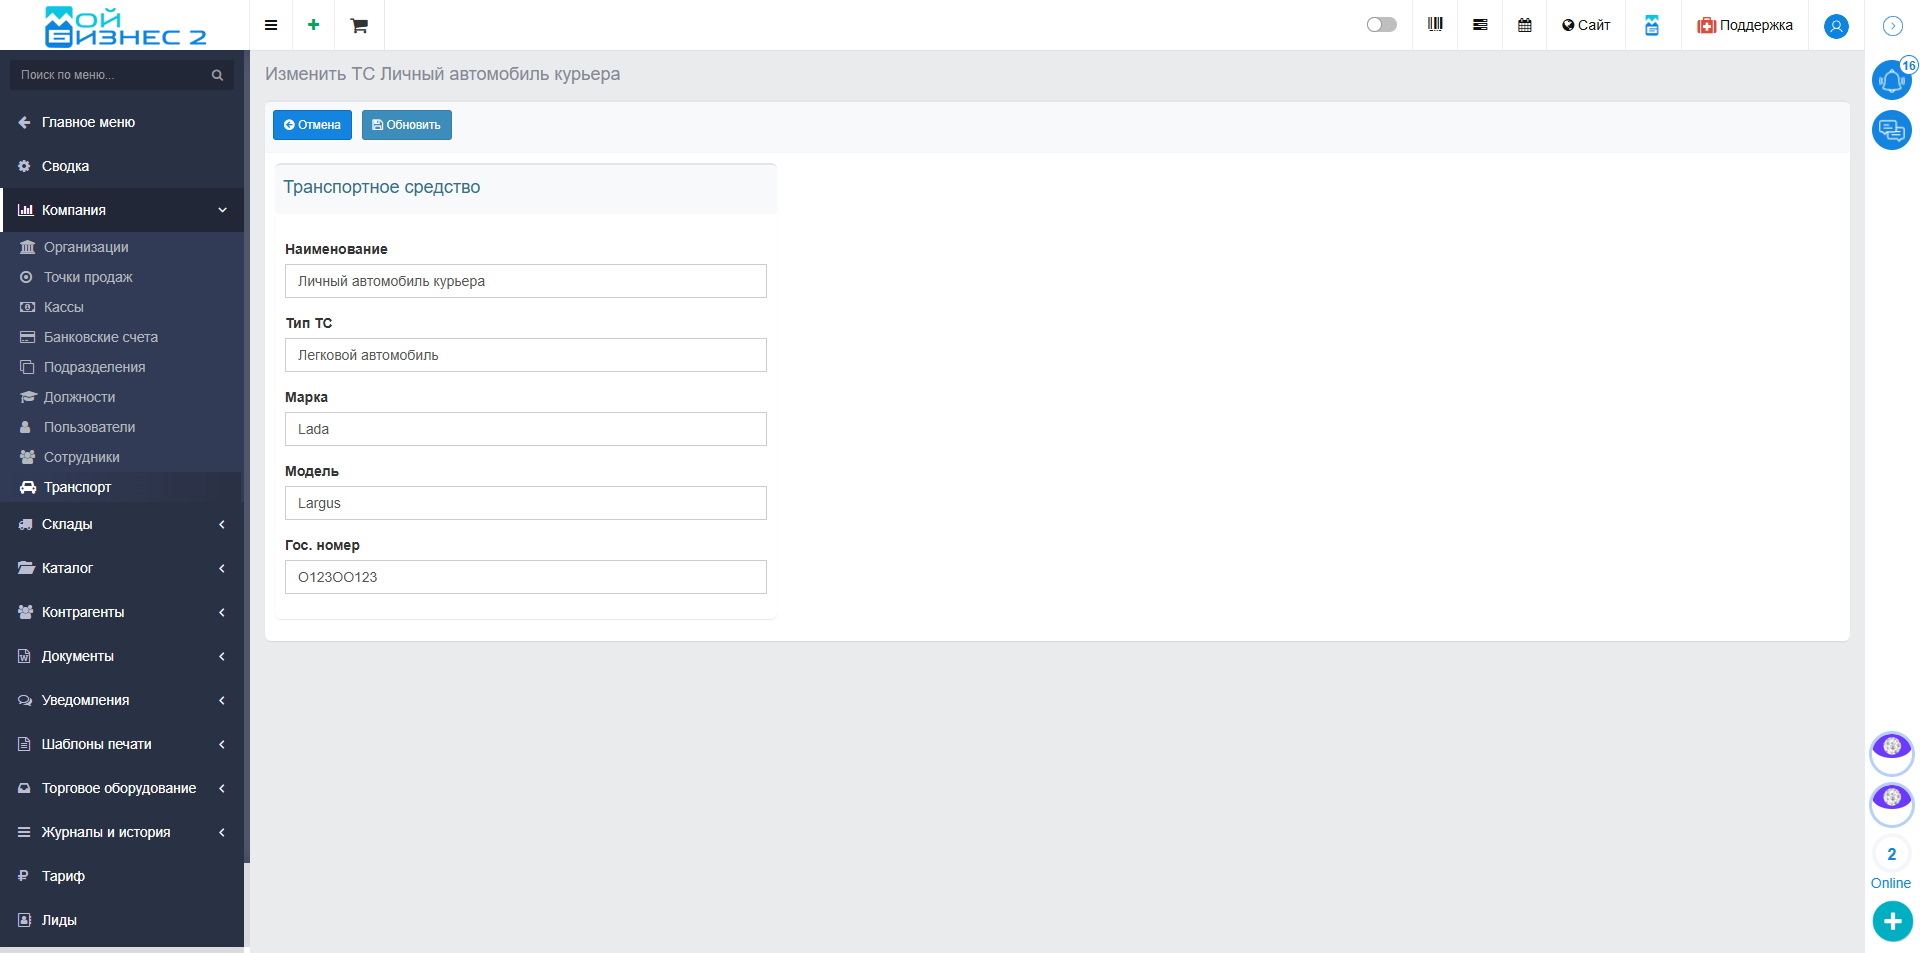The height and width of the screenshot is (953, 1920).
Task: Click the magnifier icon in menu search
Action: (x=217, y=75)
